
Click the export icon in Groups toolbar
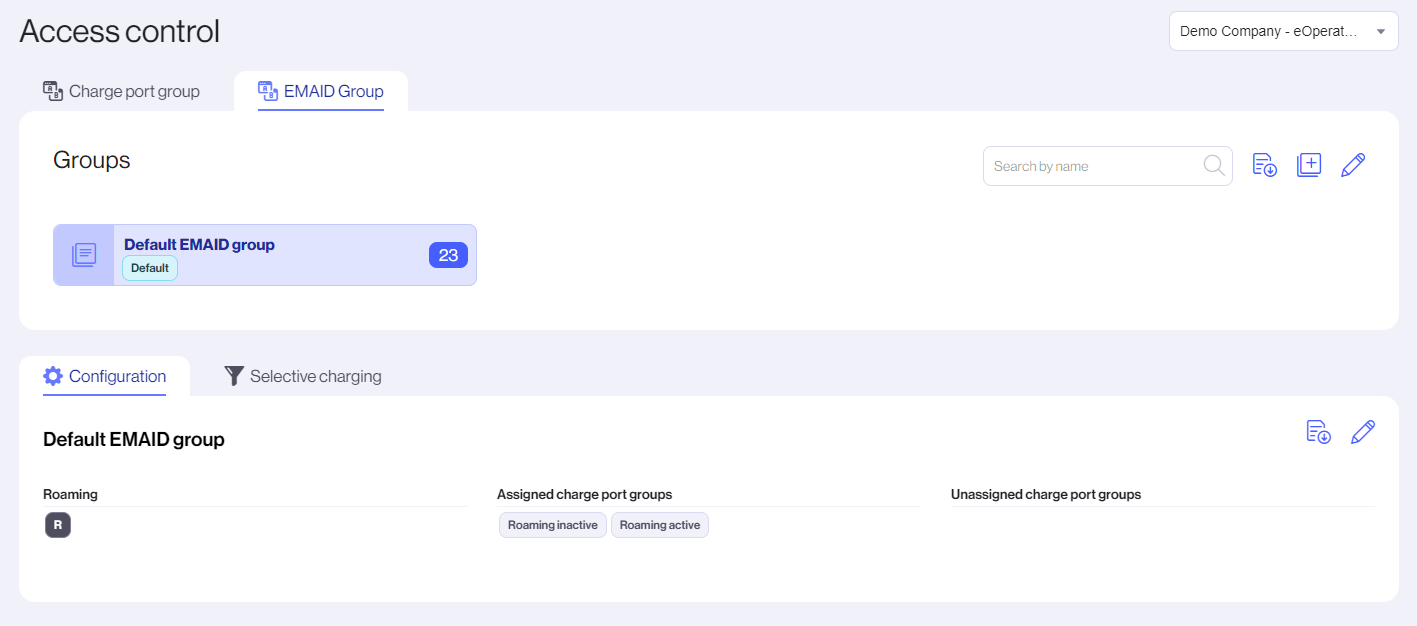pos(1264,166)
